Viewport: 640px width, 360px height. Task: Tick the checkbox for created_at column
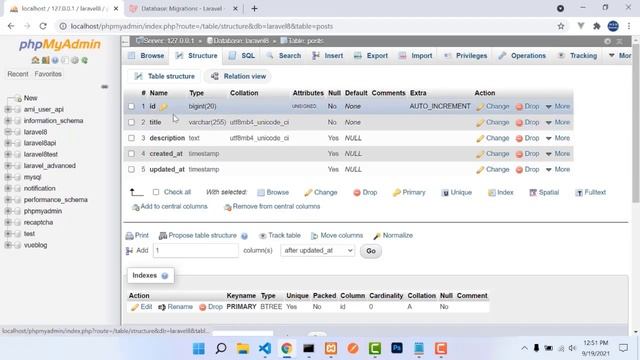(131, 153)
